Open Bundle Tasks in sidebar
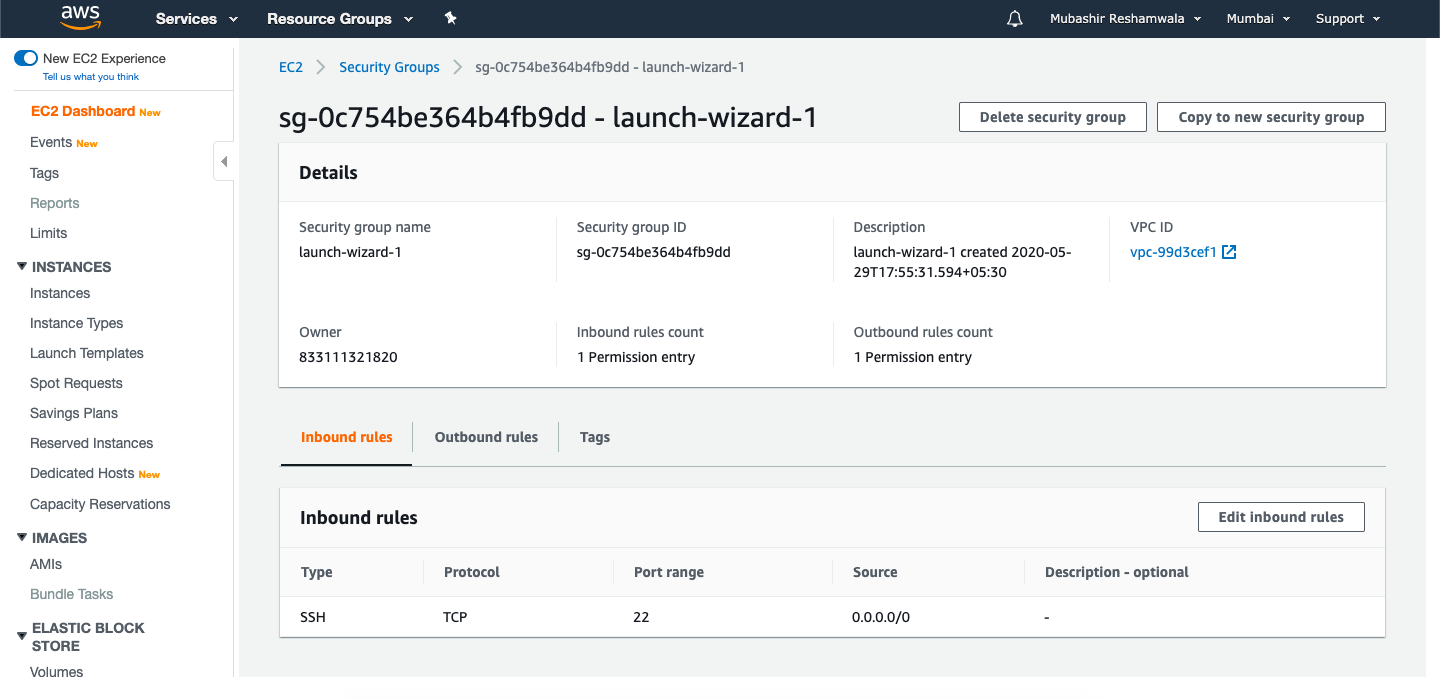Viewport: 1440px width, 699px height. point(72,594)
